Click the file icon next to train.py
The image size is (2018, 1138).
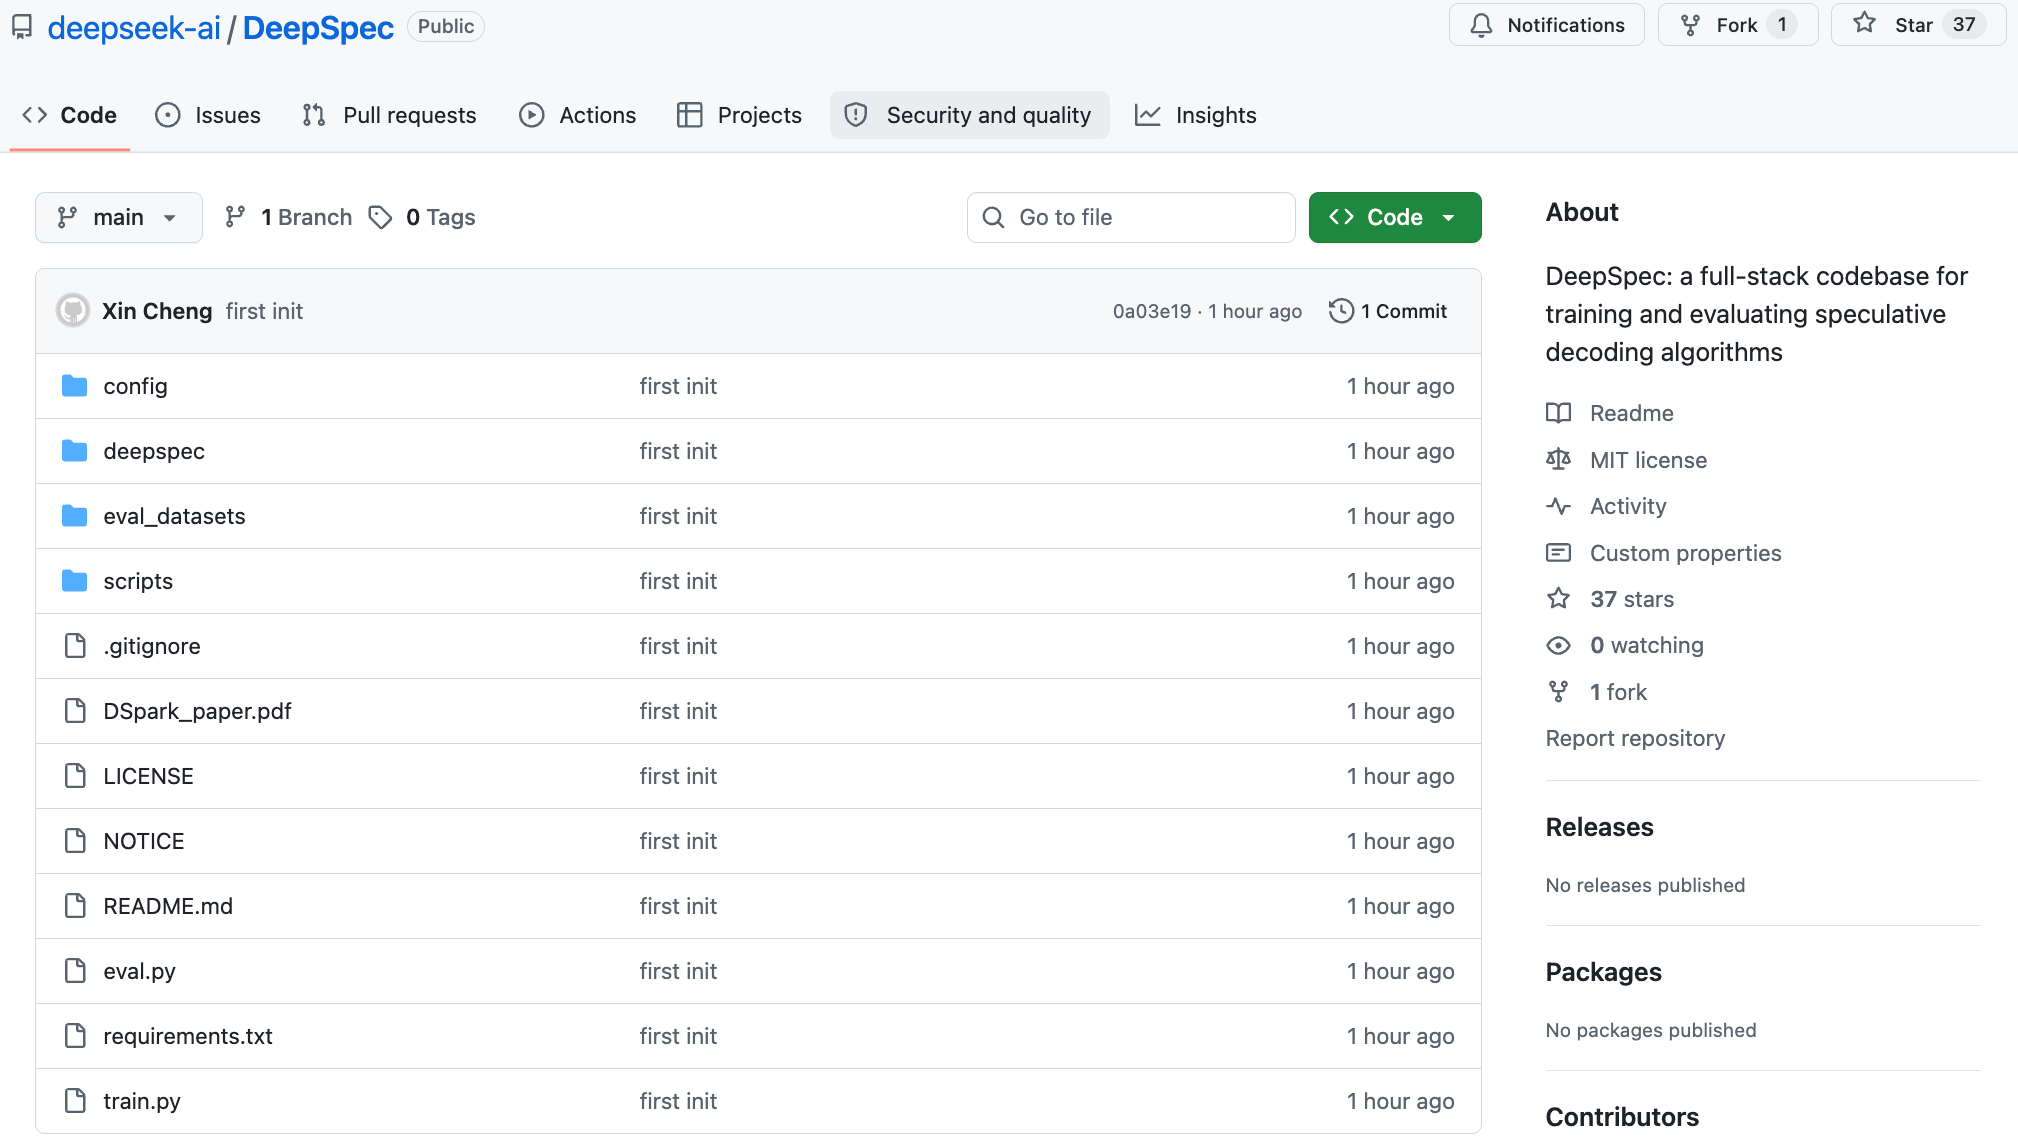tap(75, 1101)
